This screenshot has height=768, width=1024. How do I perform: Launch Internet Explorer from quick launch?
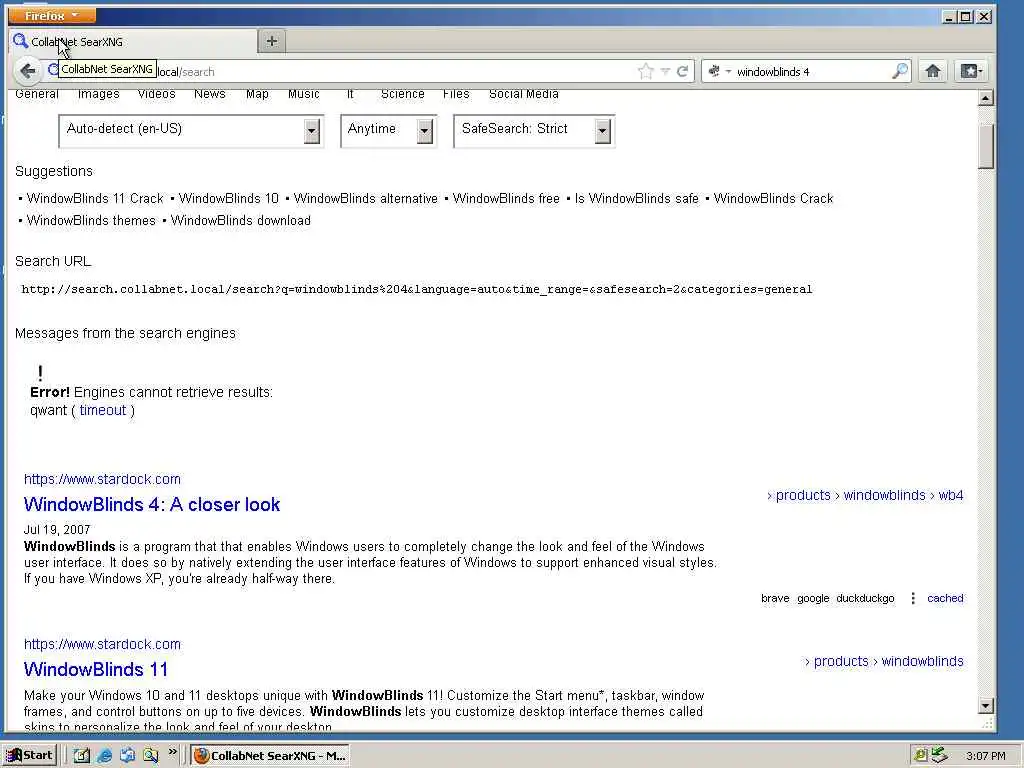pos(104,756)
